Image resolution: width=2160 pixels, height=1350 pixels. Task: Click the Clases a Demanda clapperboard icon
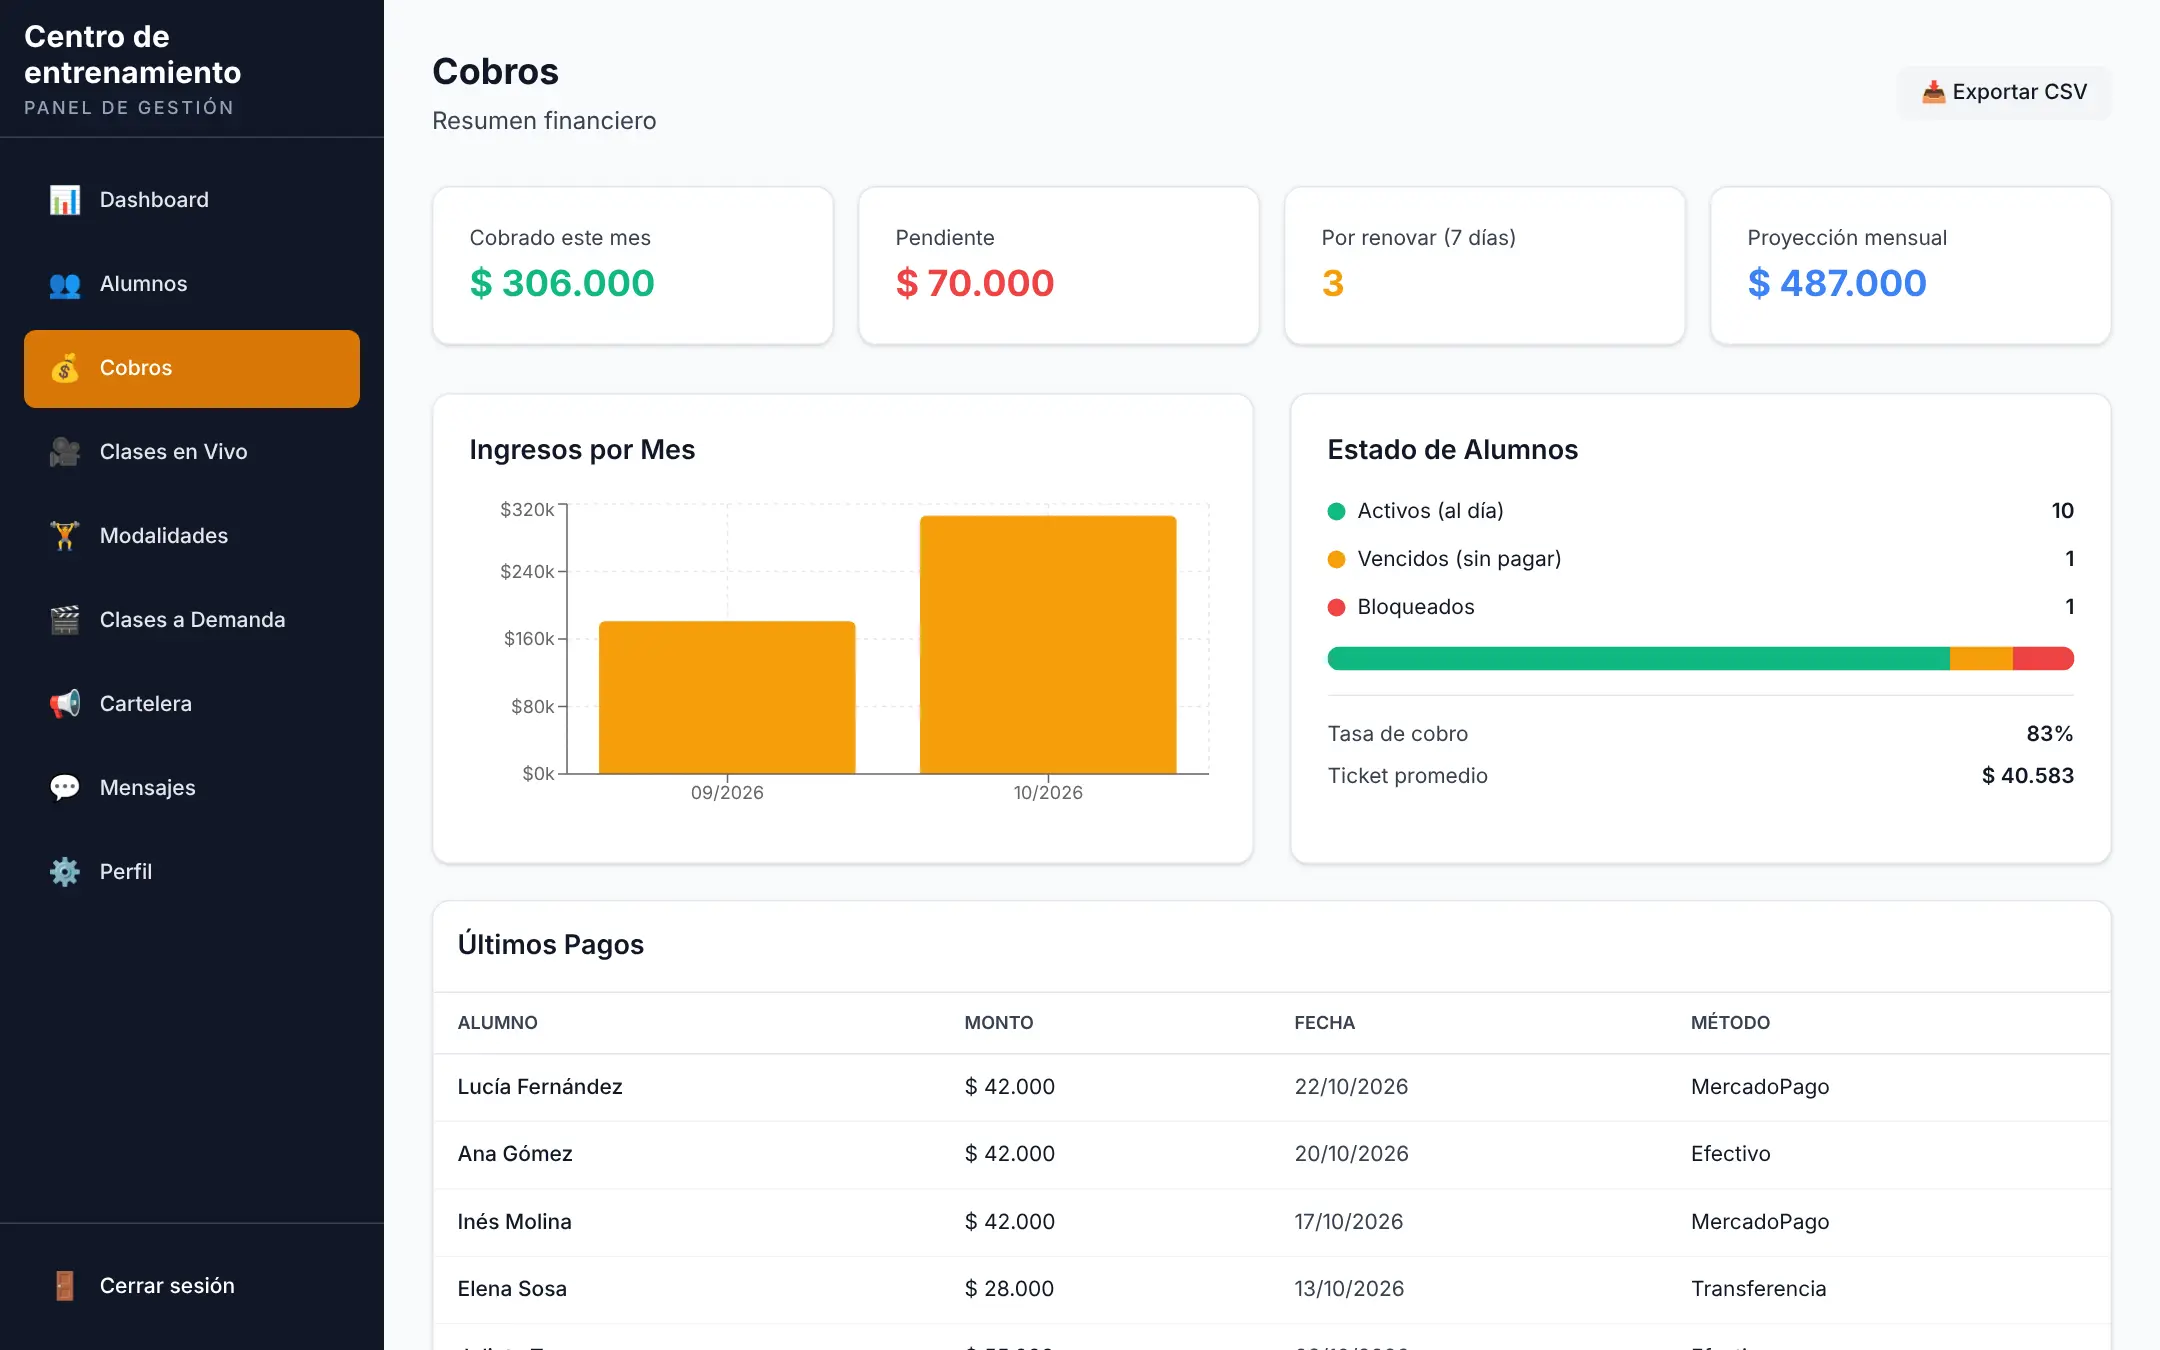pyautogui.click(x=65, y=620)
